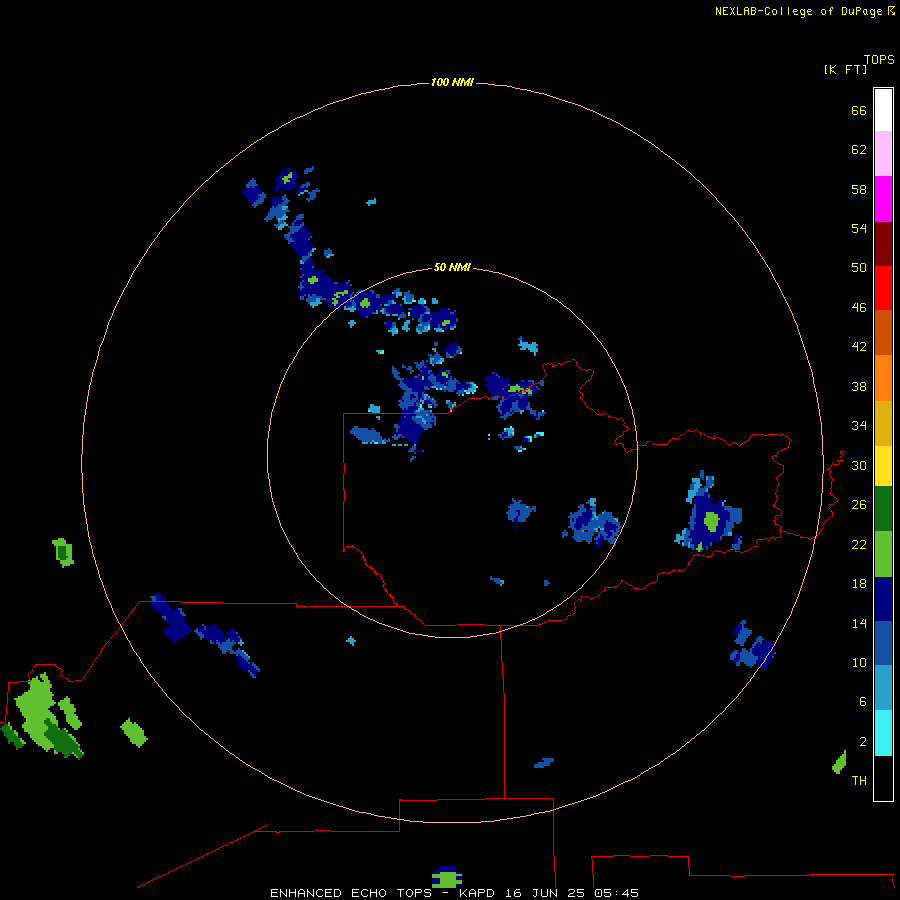The image size is (900, 900).
Task: Click the dark orange 46 kft legend swatch
Action: (x=883, y=332)
